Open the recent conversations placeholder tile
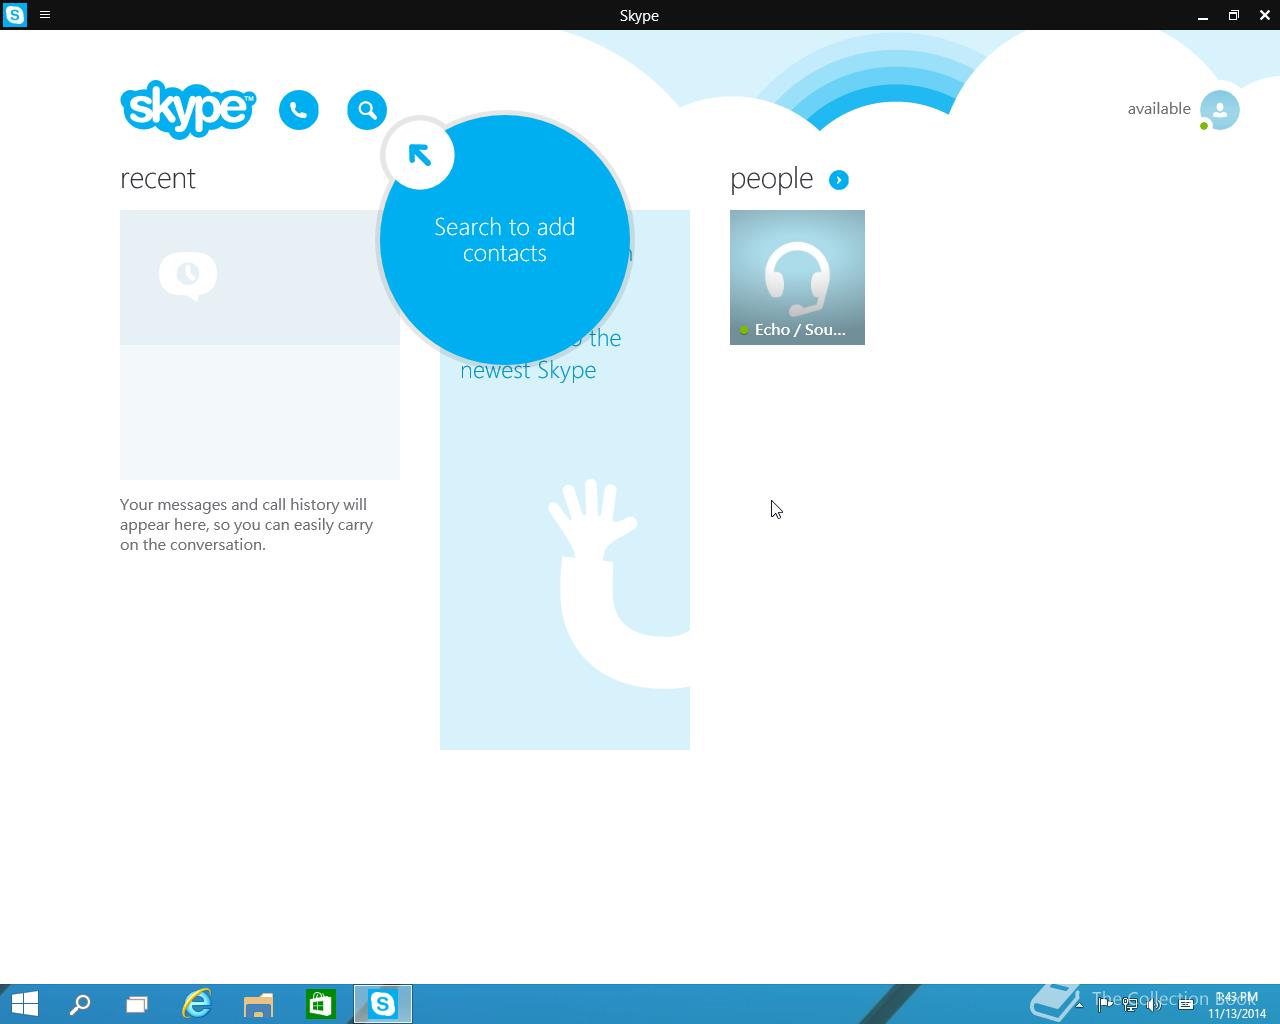1280x1024 pixels. pos(260,345)
